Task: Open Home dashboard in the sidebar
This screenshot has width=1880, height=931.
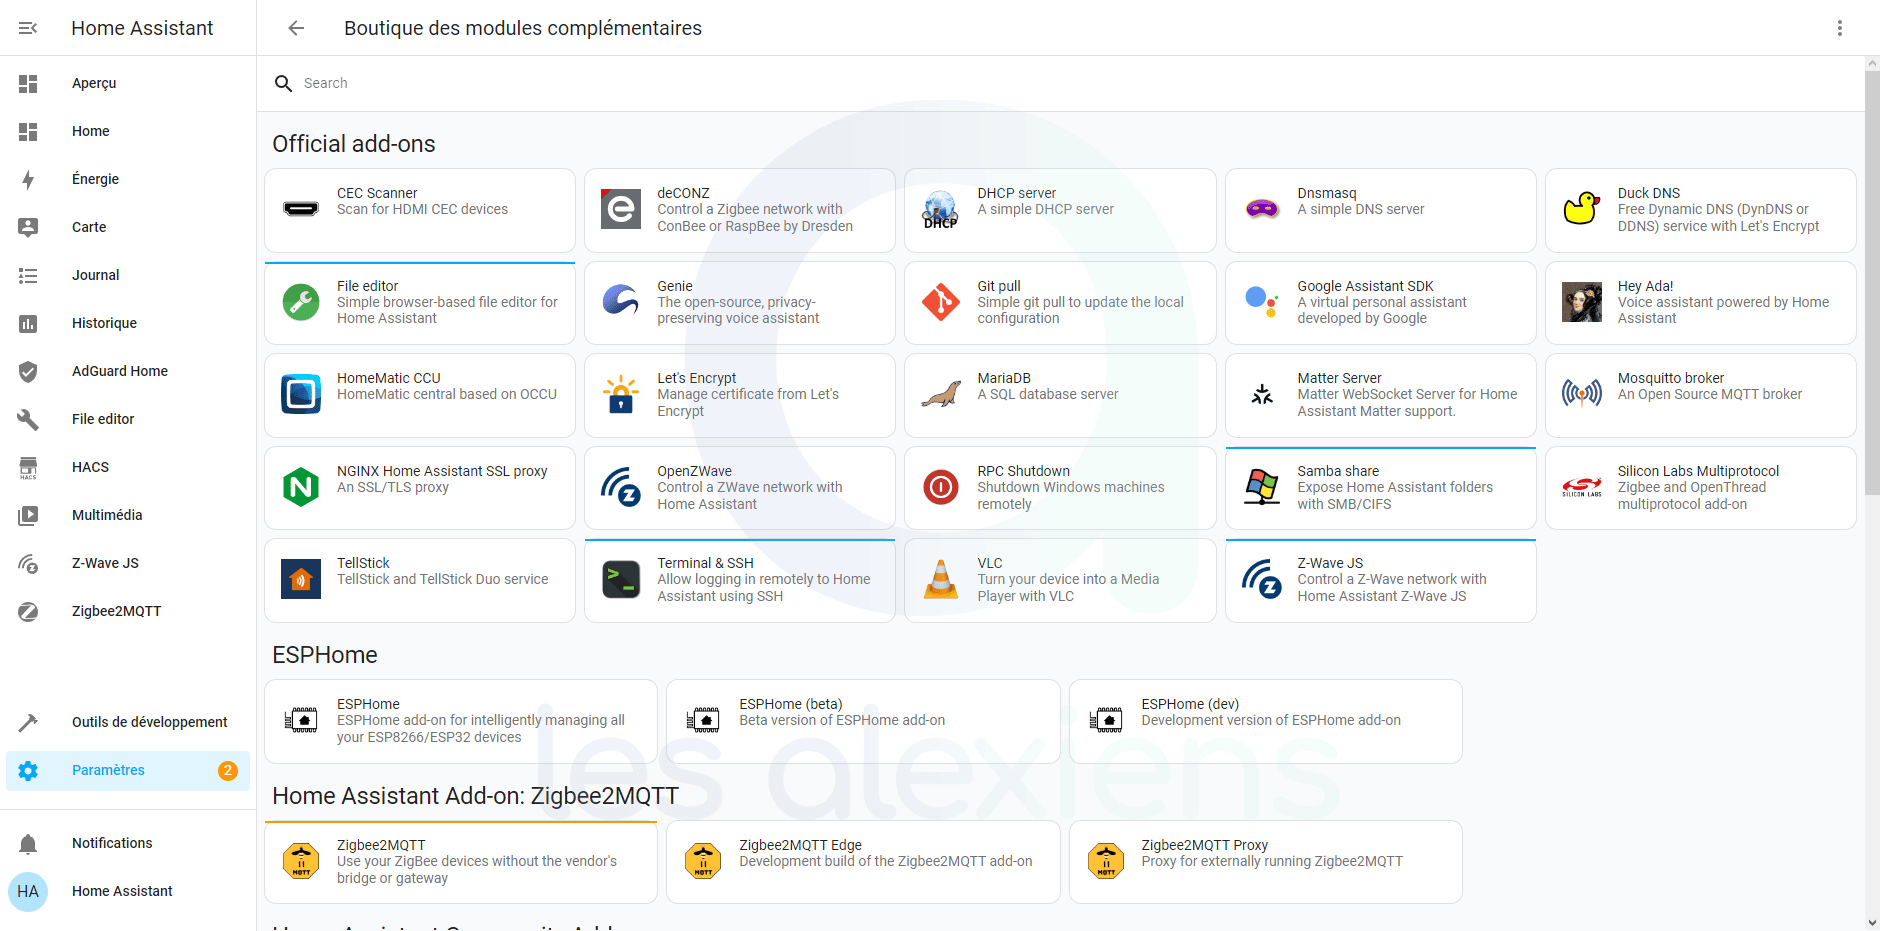Action: (128, 131)
